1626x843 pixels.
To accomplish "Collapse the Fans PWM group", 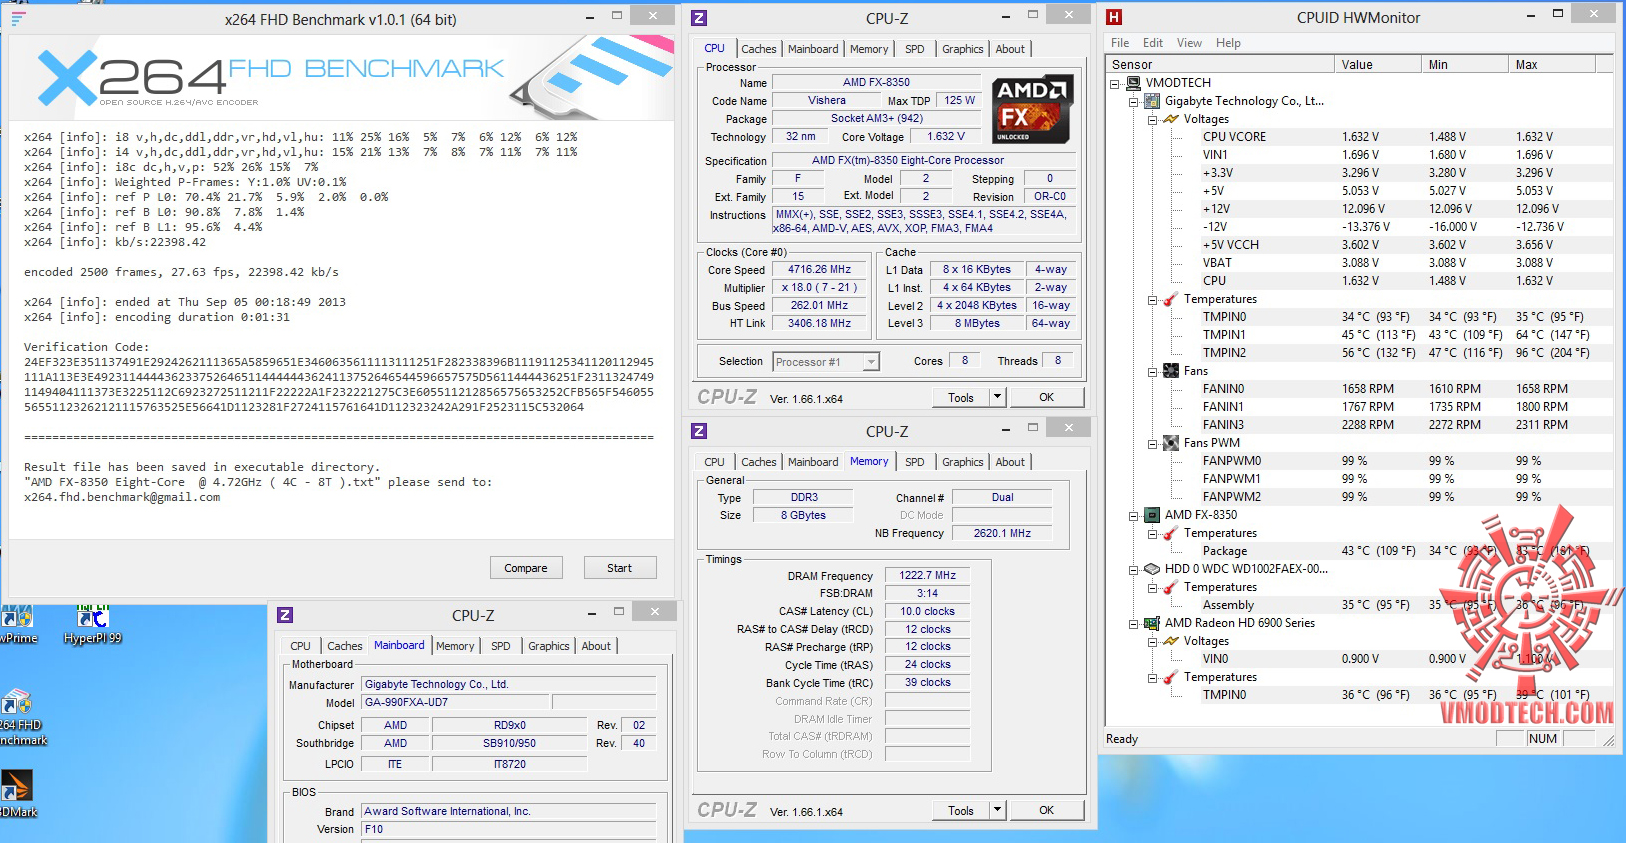I will pos(1152,444).
